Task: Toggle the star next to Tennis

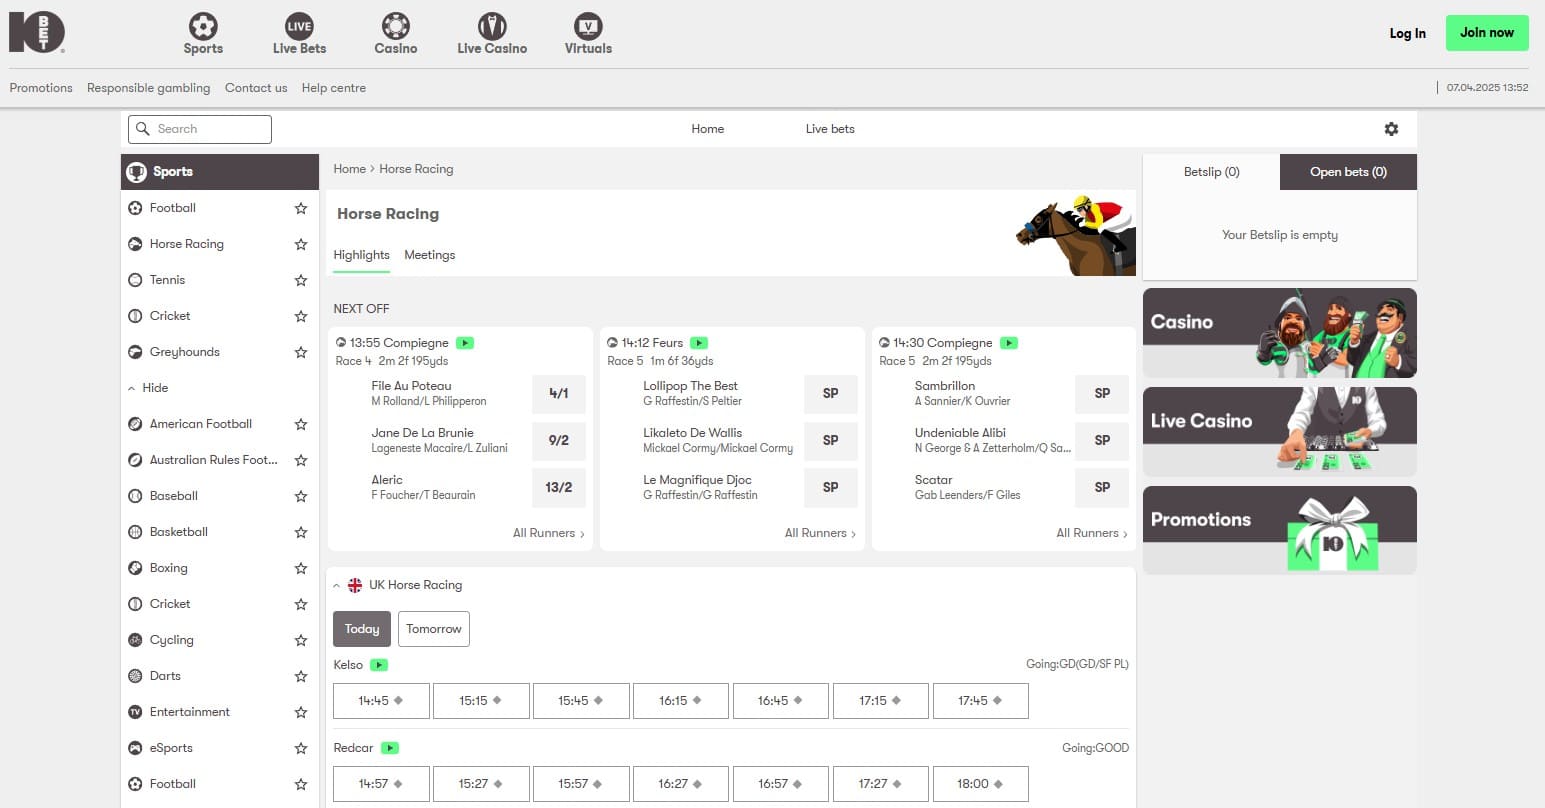Action: (301, 280)
